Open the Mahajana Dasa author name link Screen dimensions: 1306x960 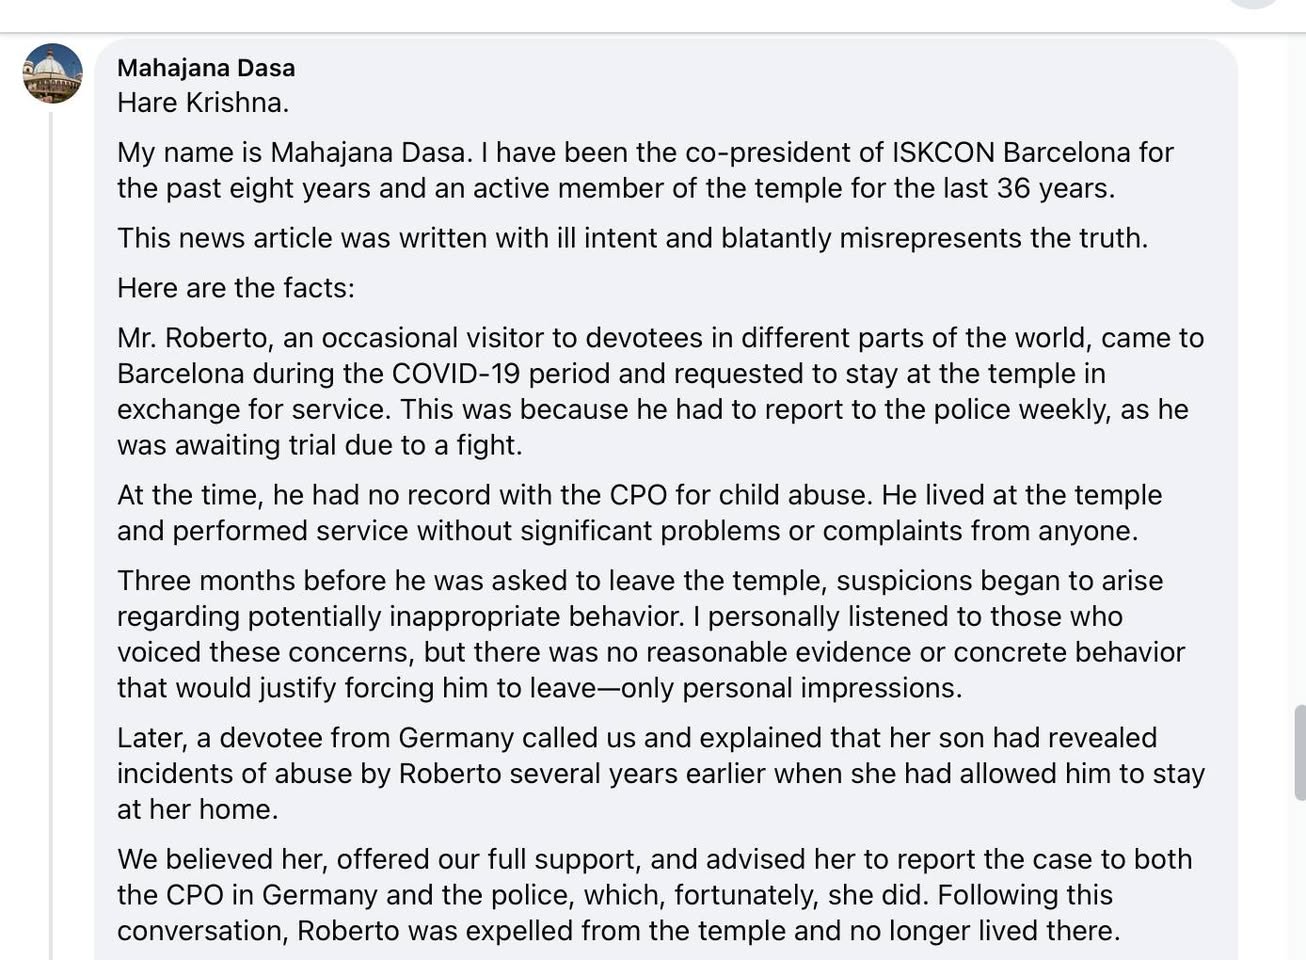coord(206,68)
